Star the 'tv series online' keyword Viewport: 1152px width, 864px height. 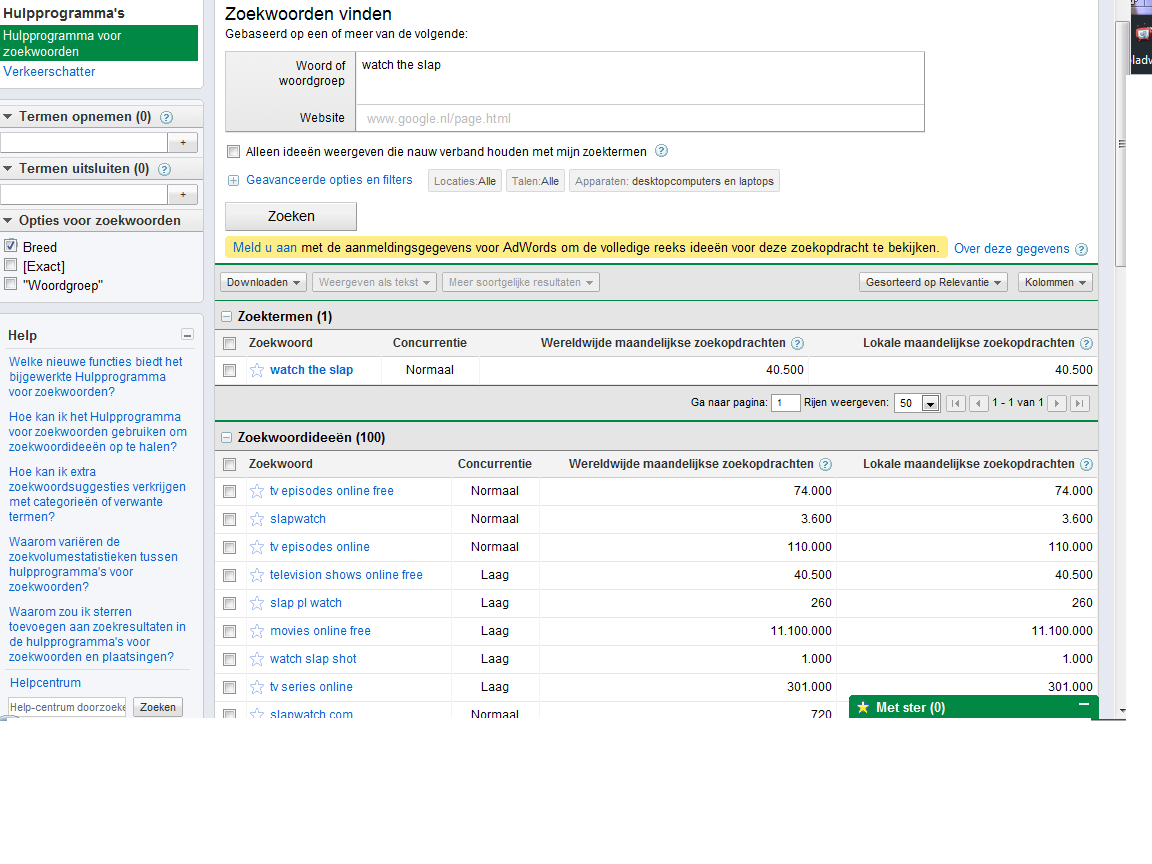pos(256,687)
